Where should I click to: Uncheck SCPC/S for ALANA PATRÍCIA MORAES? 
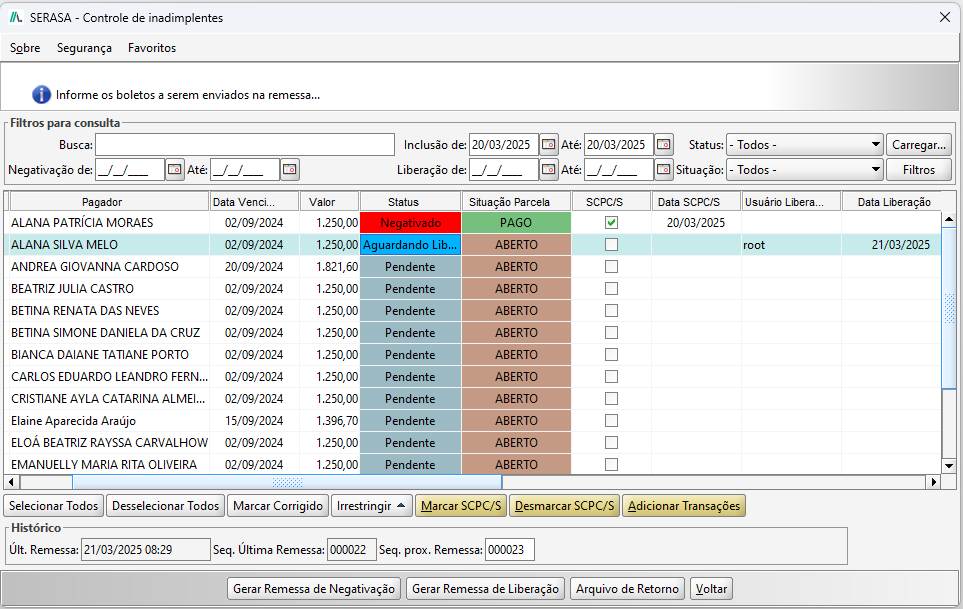pos(611,223)
